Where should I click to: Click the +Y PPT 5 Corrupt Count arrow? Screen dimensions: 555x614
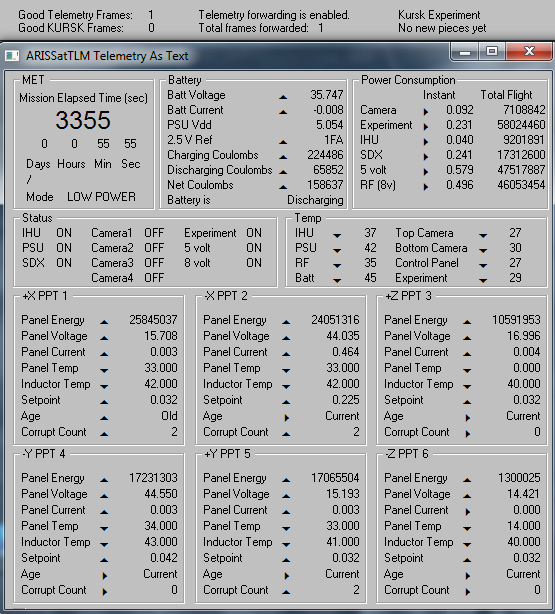point(286,592)
